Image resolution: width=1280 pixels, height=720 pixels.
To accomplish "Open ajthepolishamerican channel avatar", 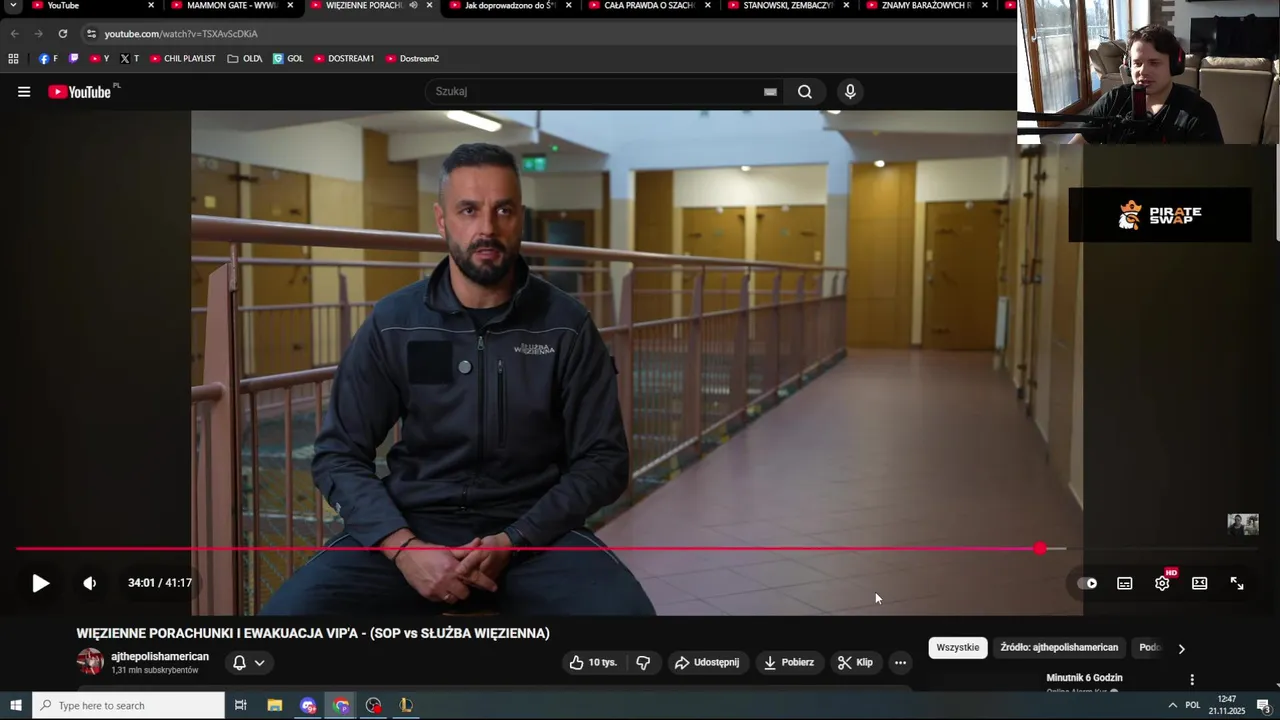I will click(90, 662).
